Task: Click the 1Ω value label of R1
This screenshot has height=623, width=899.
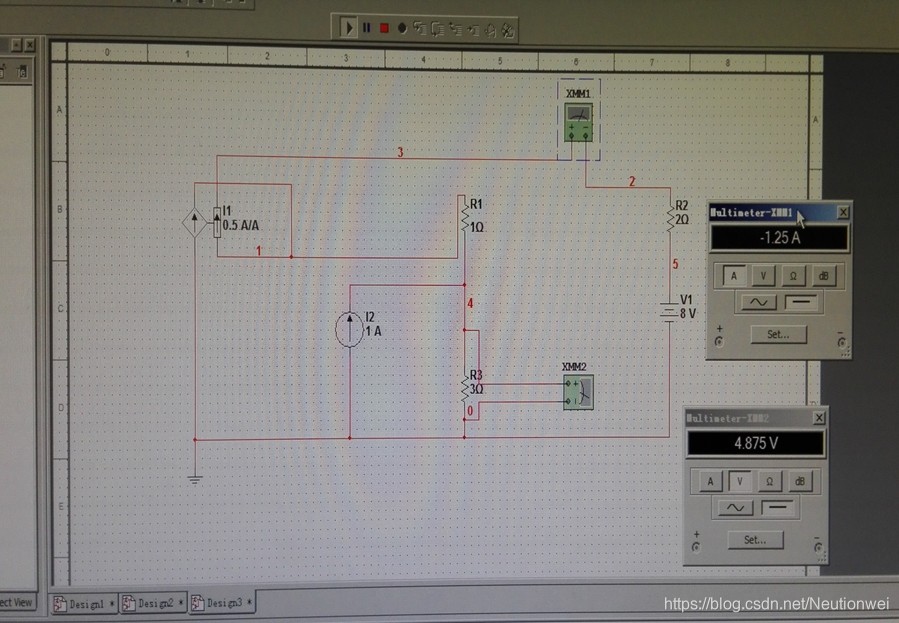Action: (x=477, y=228)
